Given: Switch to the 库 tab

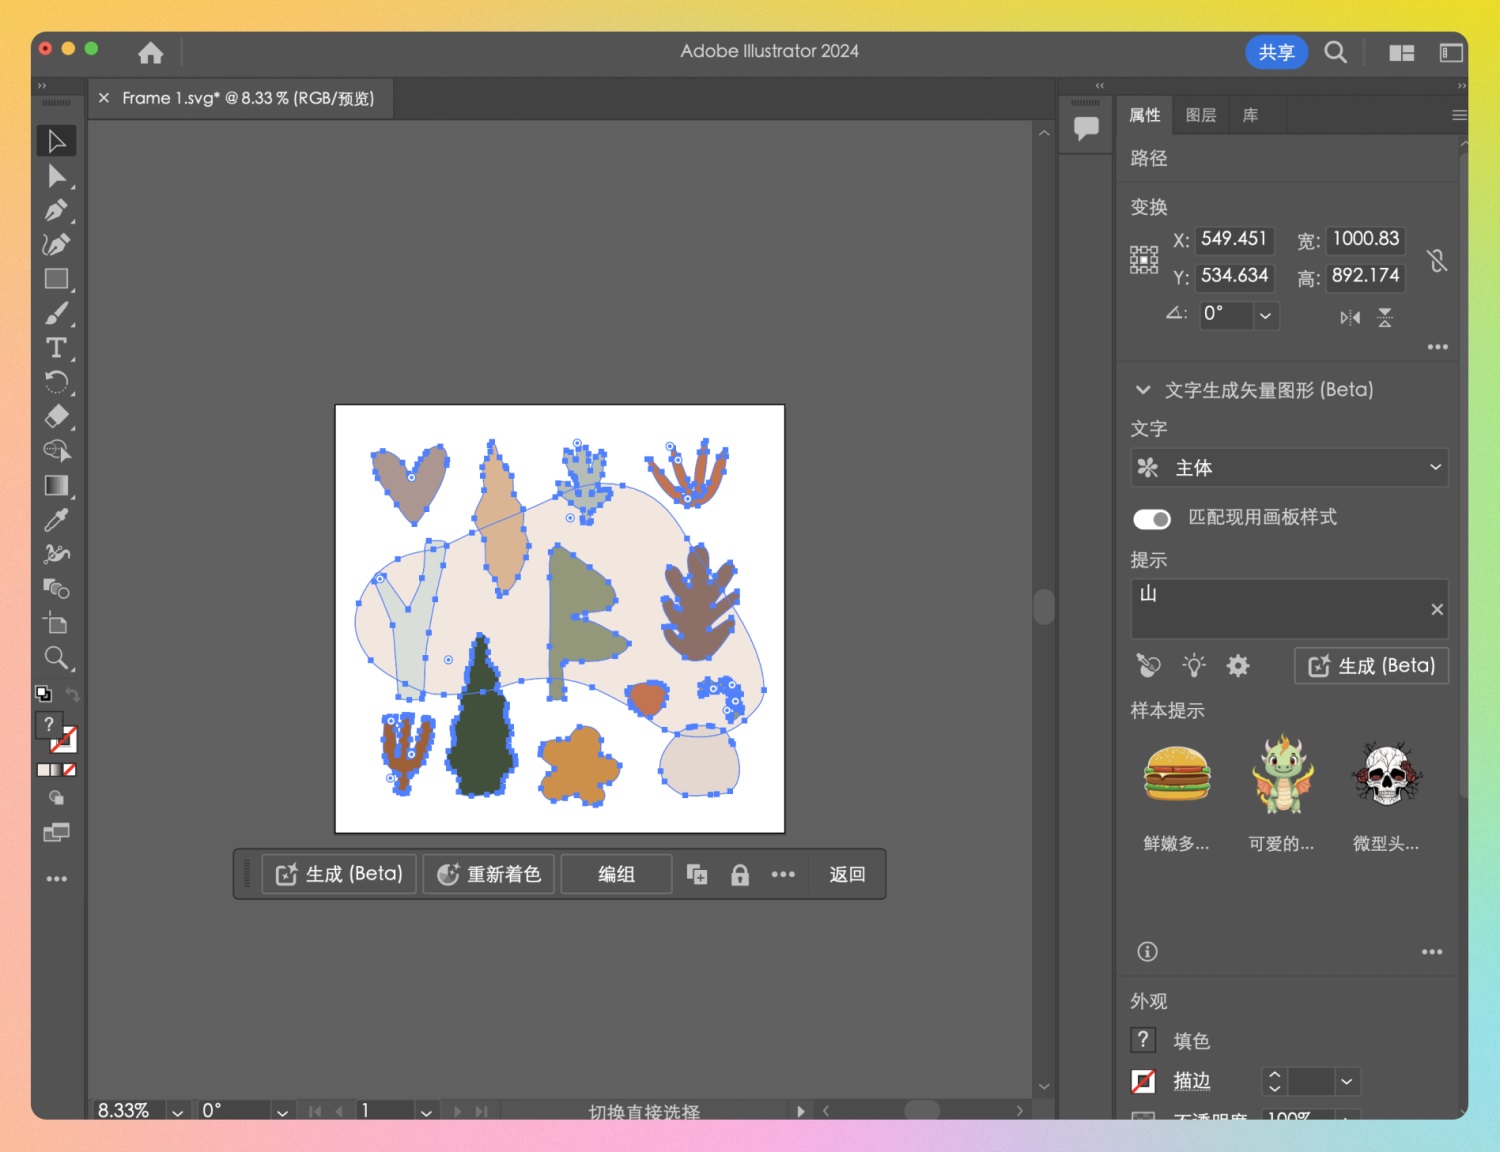Looking at the screenshot, I should click(x=1251, y=115).
